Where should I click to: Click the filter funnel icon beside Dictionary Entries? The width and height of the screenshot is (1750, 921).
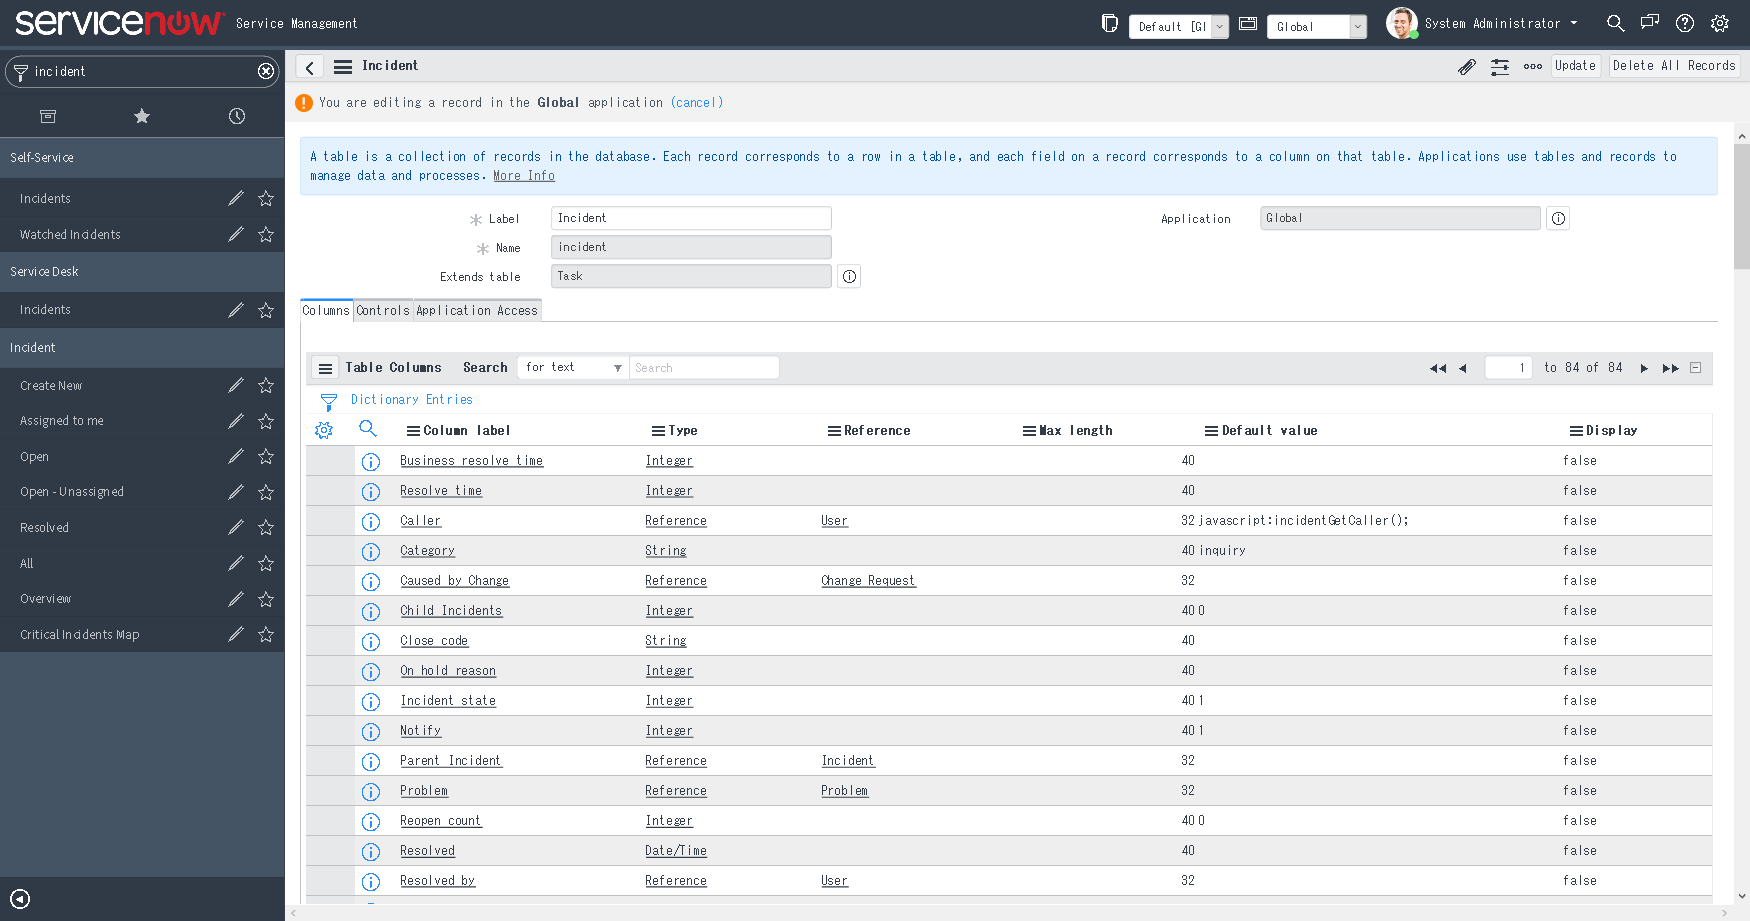(328, 400)
